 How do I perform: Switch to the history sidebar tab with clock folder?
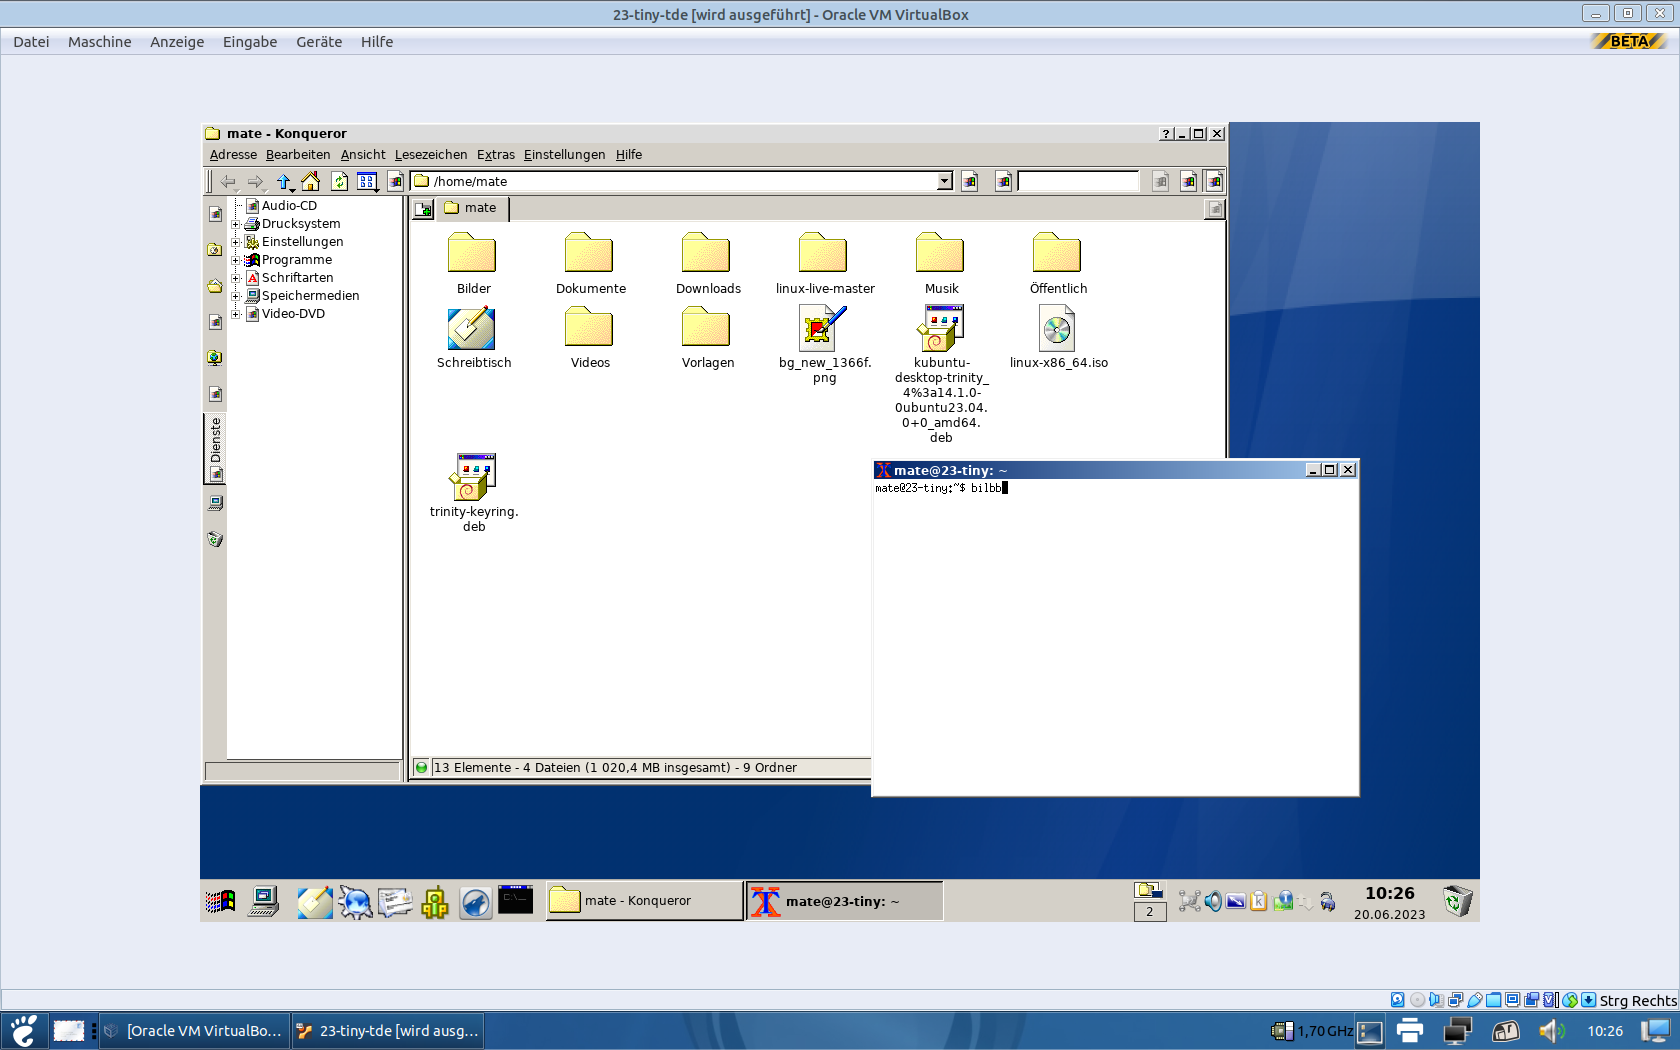(x=215, y=250)
